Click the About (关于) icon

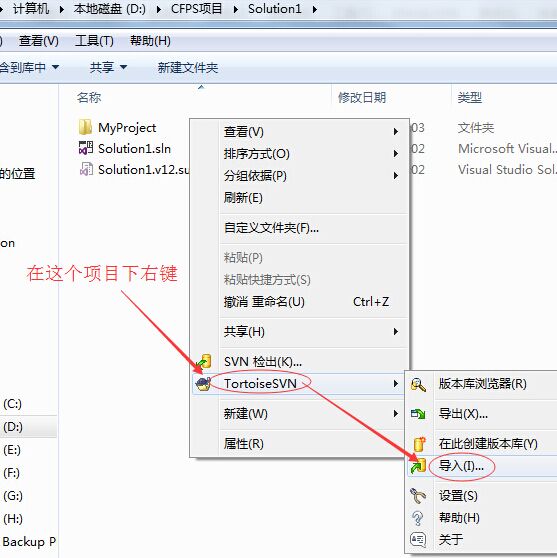pyautogui.click(x=418, y=539)
